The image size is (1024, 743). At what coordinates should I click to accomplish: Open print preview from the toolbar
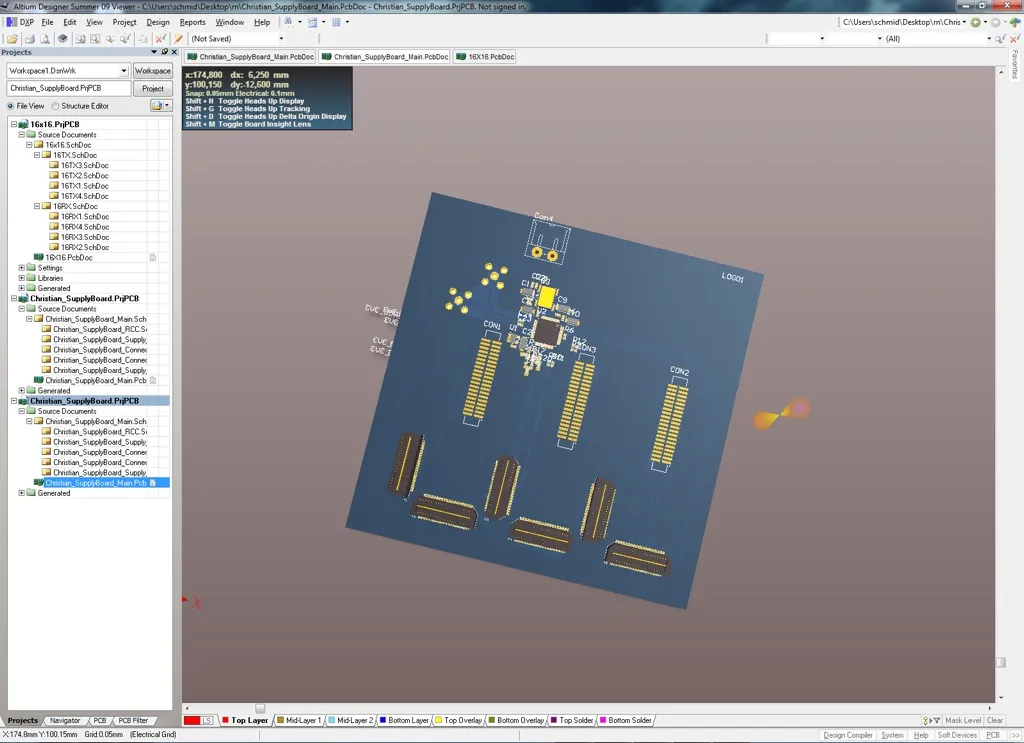(x=45, y=39)
